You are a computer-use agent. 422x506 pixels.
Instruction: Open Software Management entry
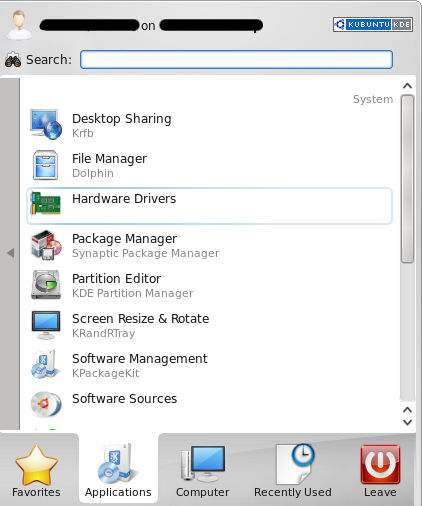pos(209,365)
